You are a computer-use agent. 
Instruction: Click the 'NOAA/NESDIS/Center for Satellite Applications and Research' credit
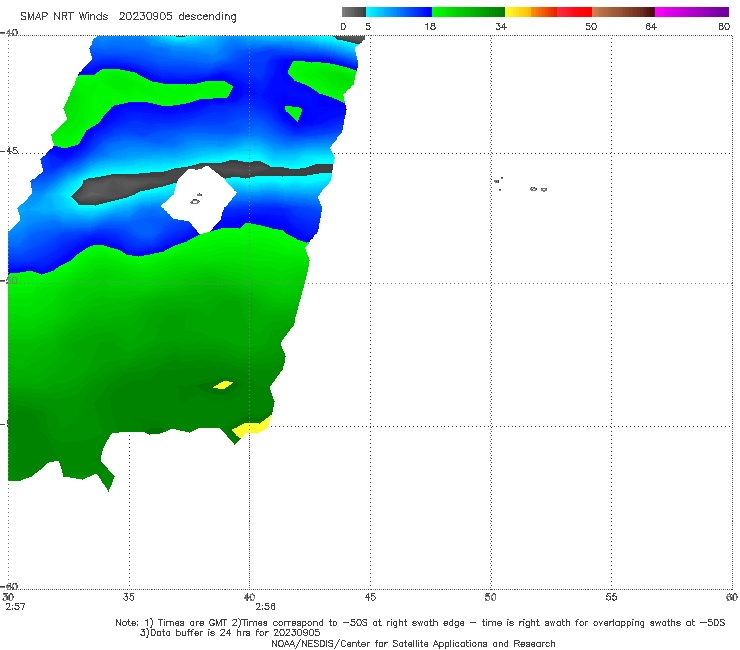(413, 643)
